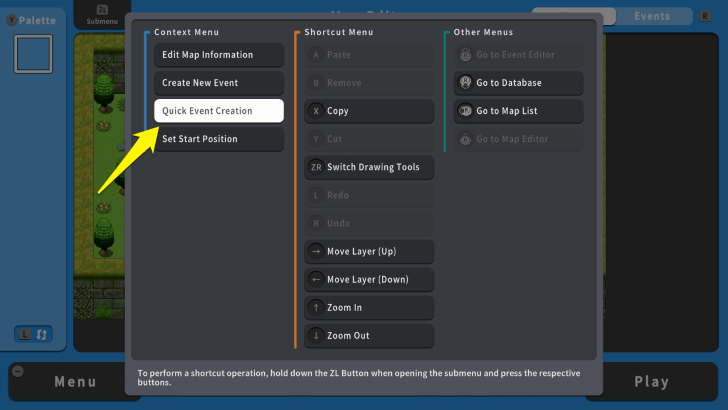Image resolution: width=728 pixels, height=410 pixels.
Task: Click down-arrow icon beside Zoom Out
Action: (x=316, y=336)
